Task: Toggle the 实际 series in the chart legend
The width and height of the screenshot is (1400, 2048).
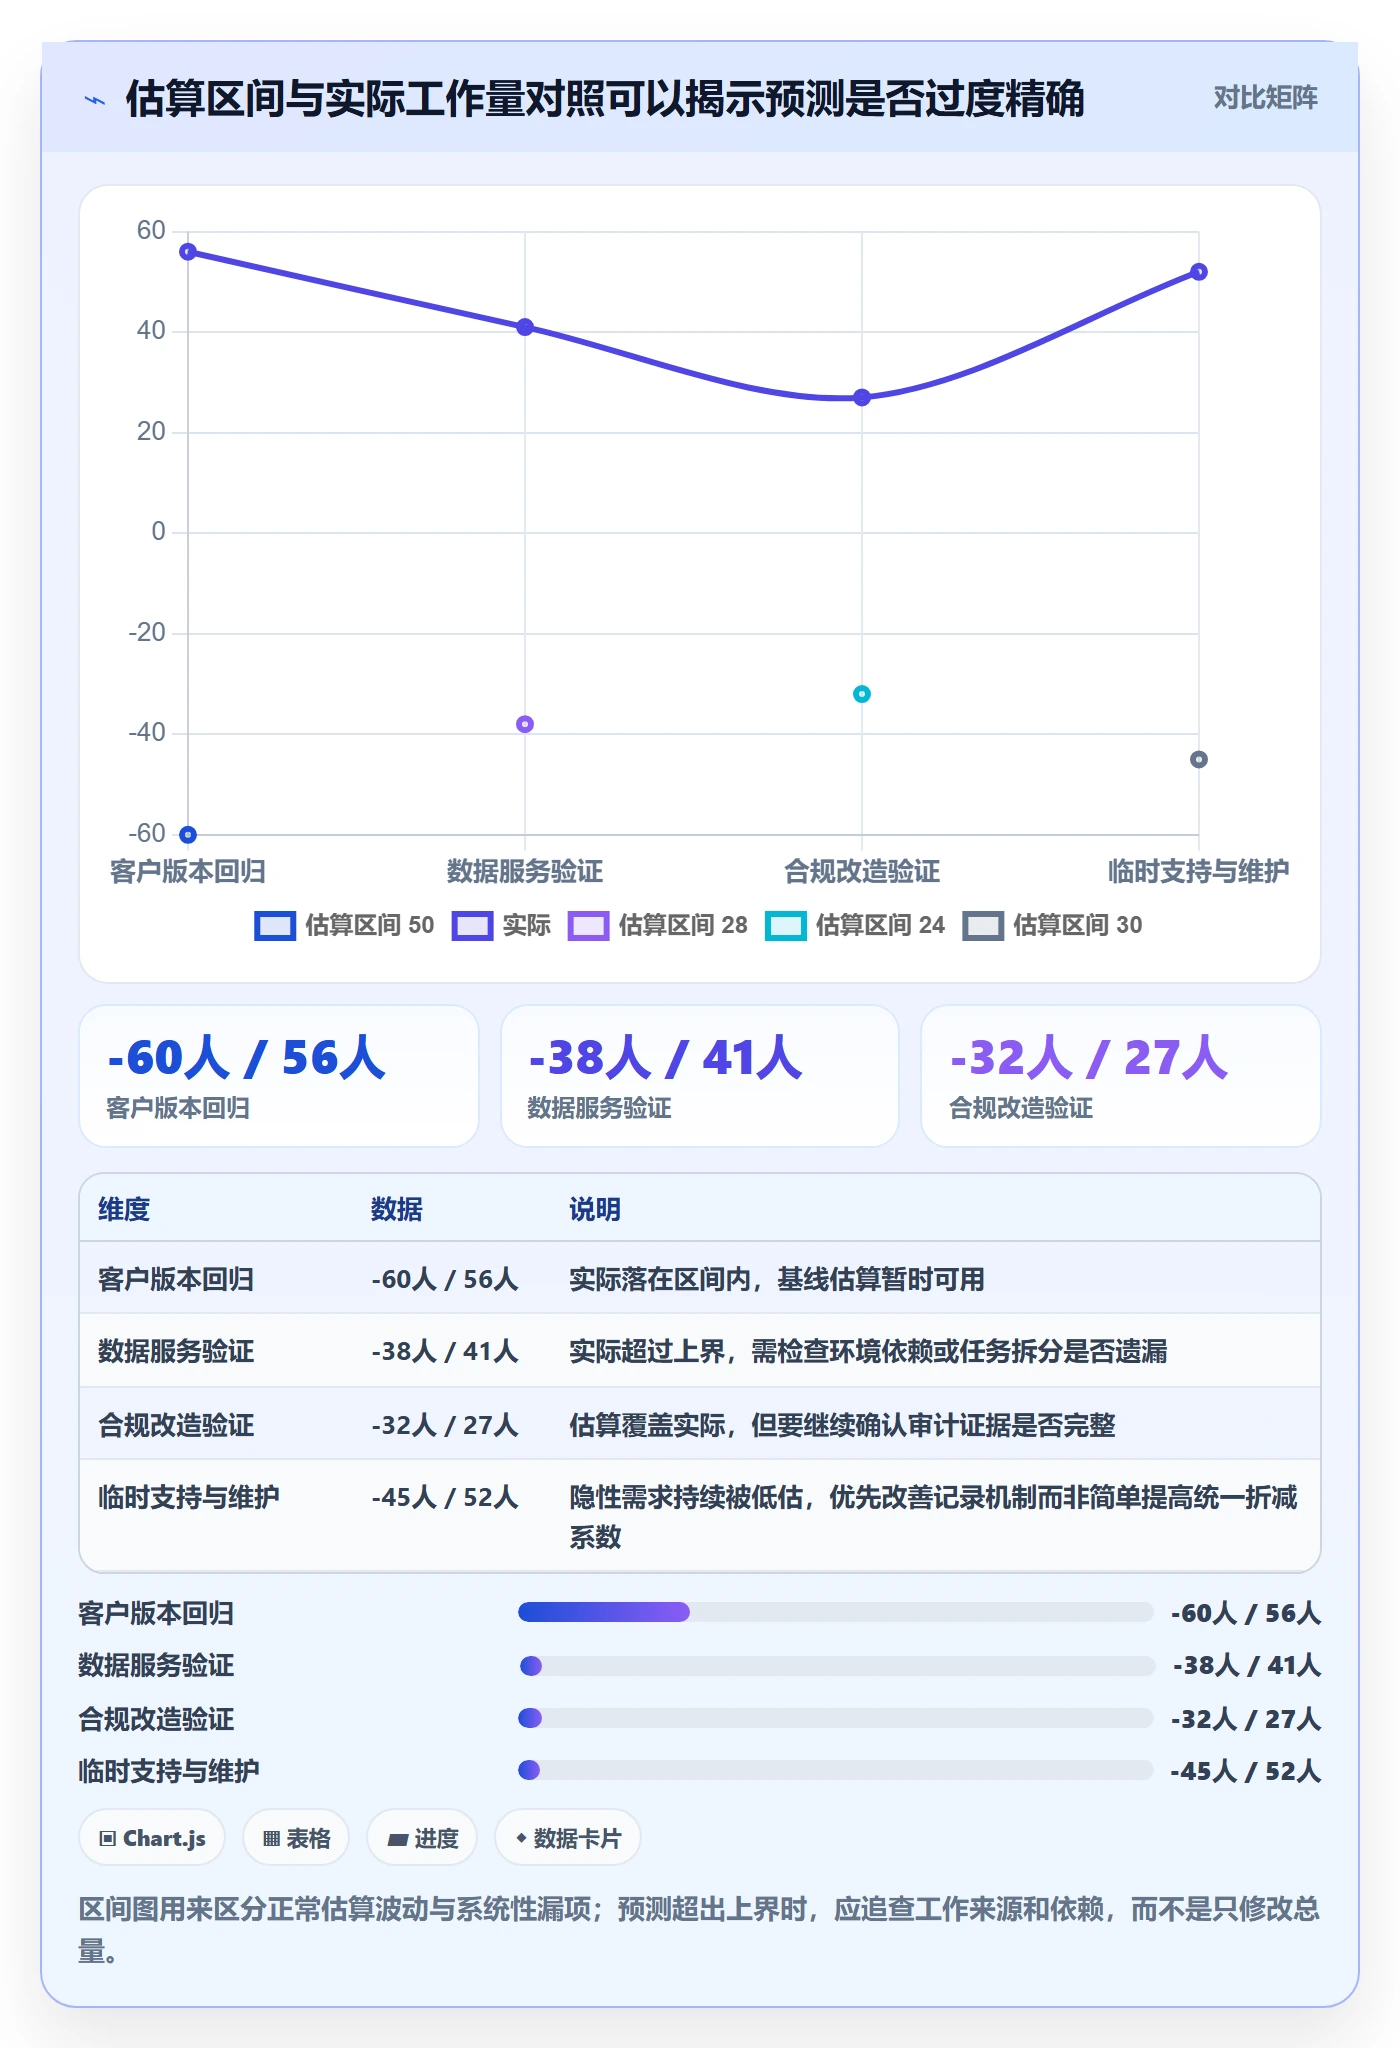Action: click(x=501, y=925)
